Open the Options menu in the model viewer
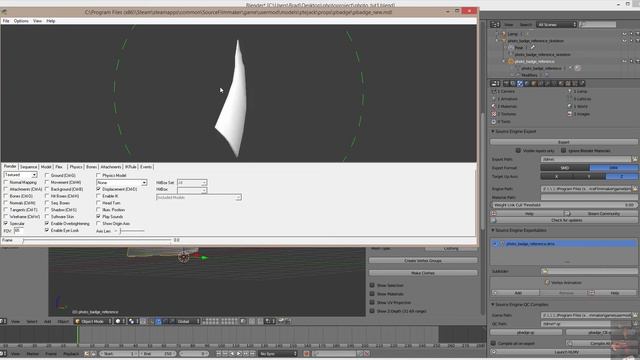Viewport: 640px width, 360px height. 21,21
